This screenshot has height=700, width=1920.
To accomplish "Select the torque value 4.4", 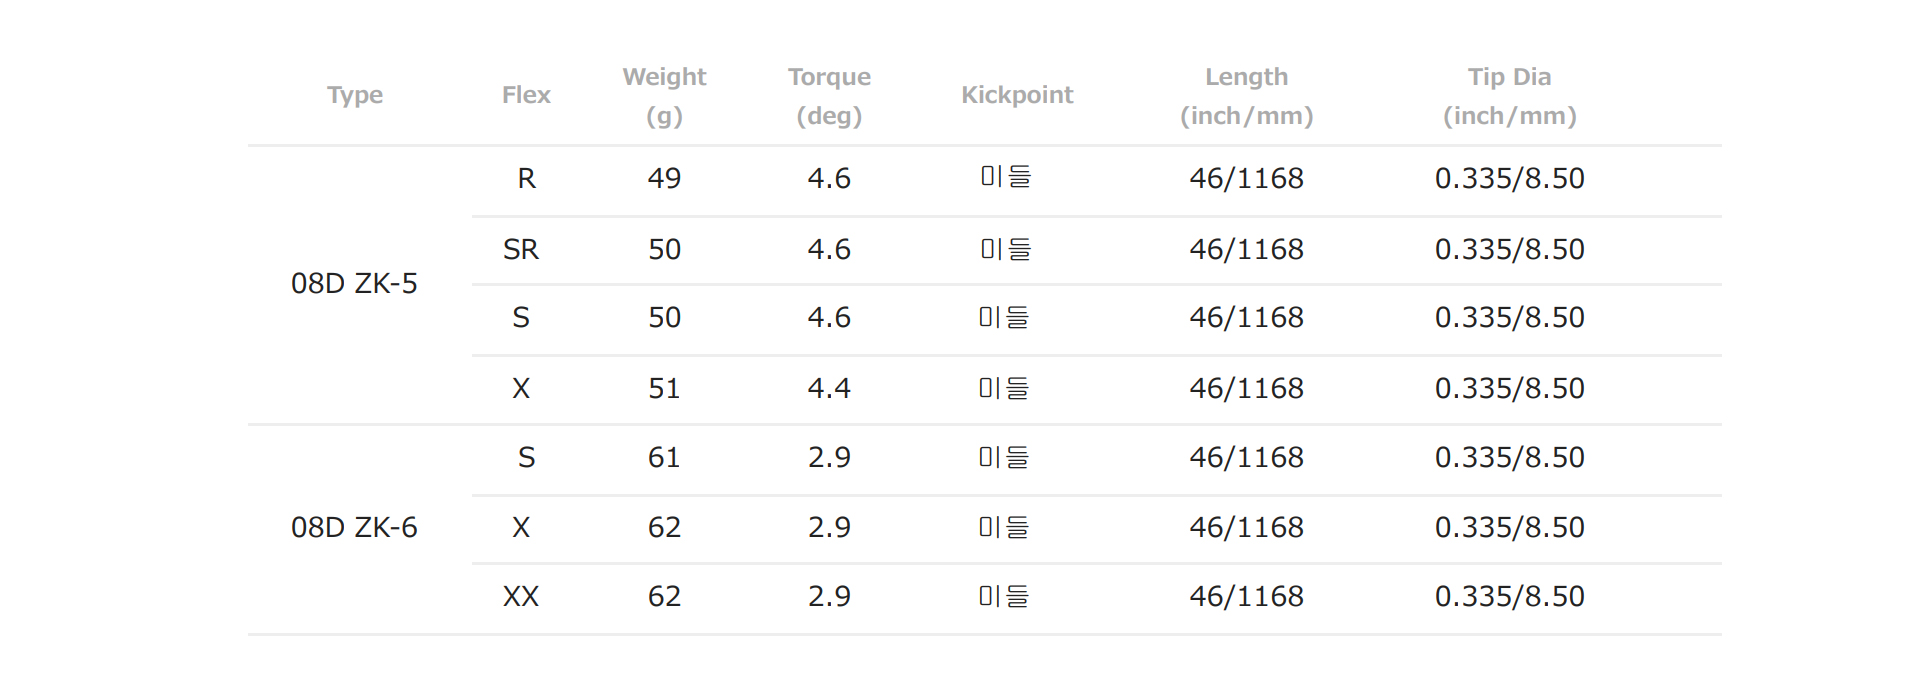I will [829, 389].
